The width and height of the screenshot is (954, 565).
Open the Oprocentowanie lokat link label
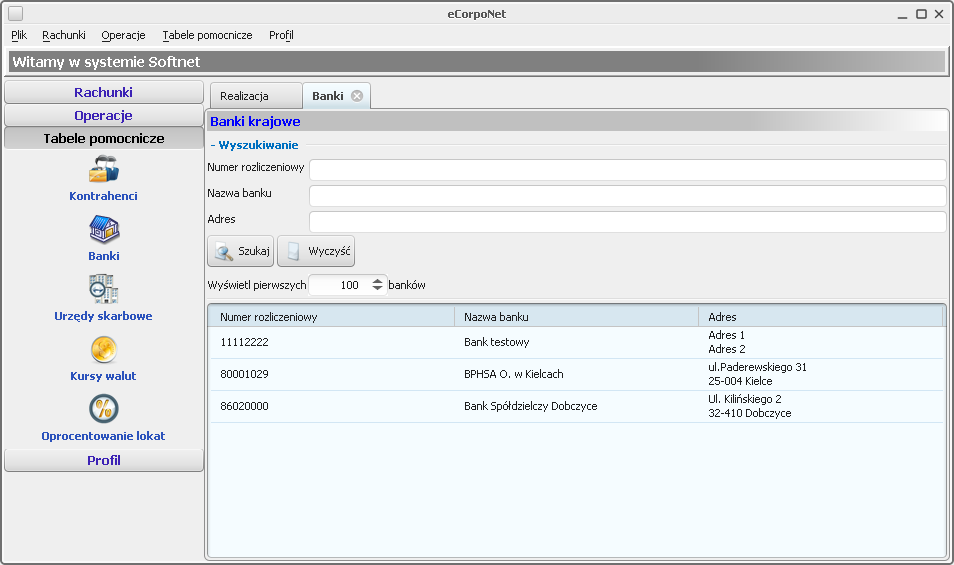(x=103, y=435)
